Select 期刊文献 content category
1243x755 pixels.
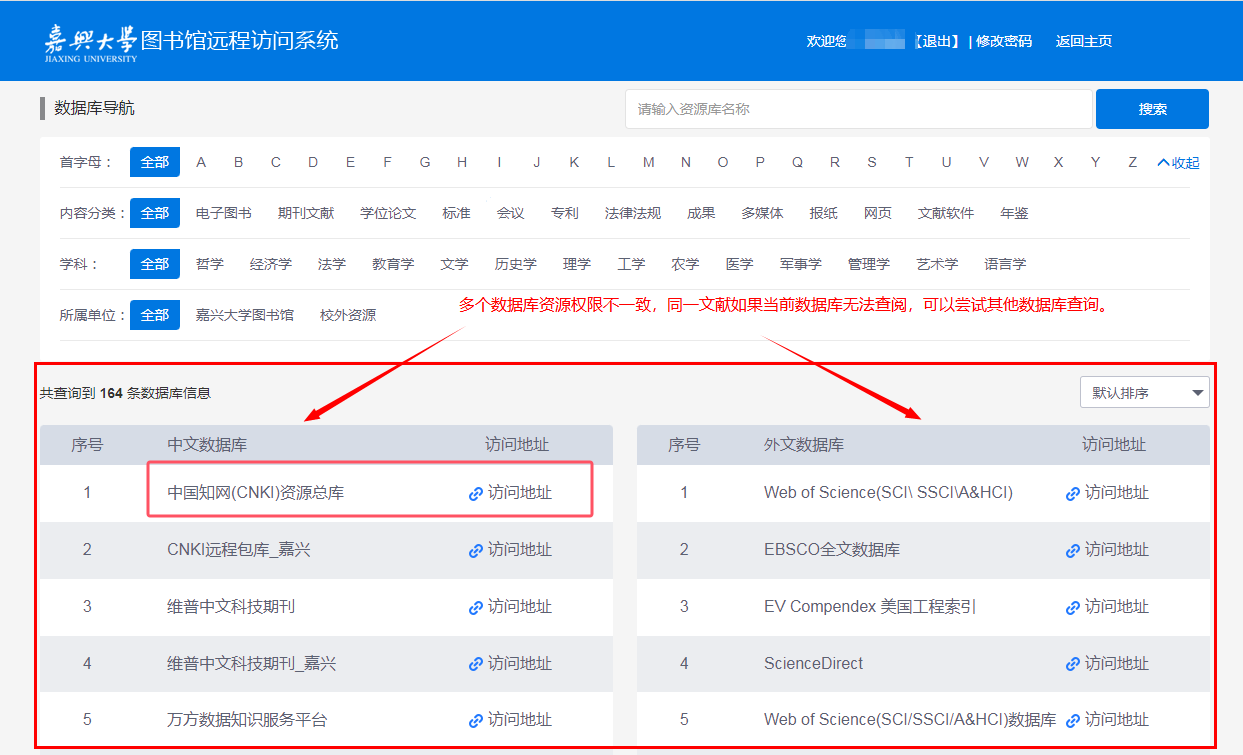pyautogui.click(x=306, y=213)
